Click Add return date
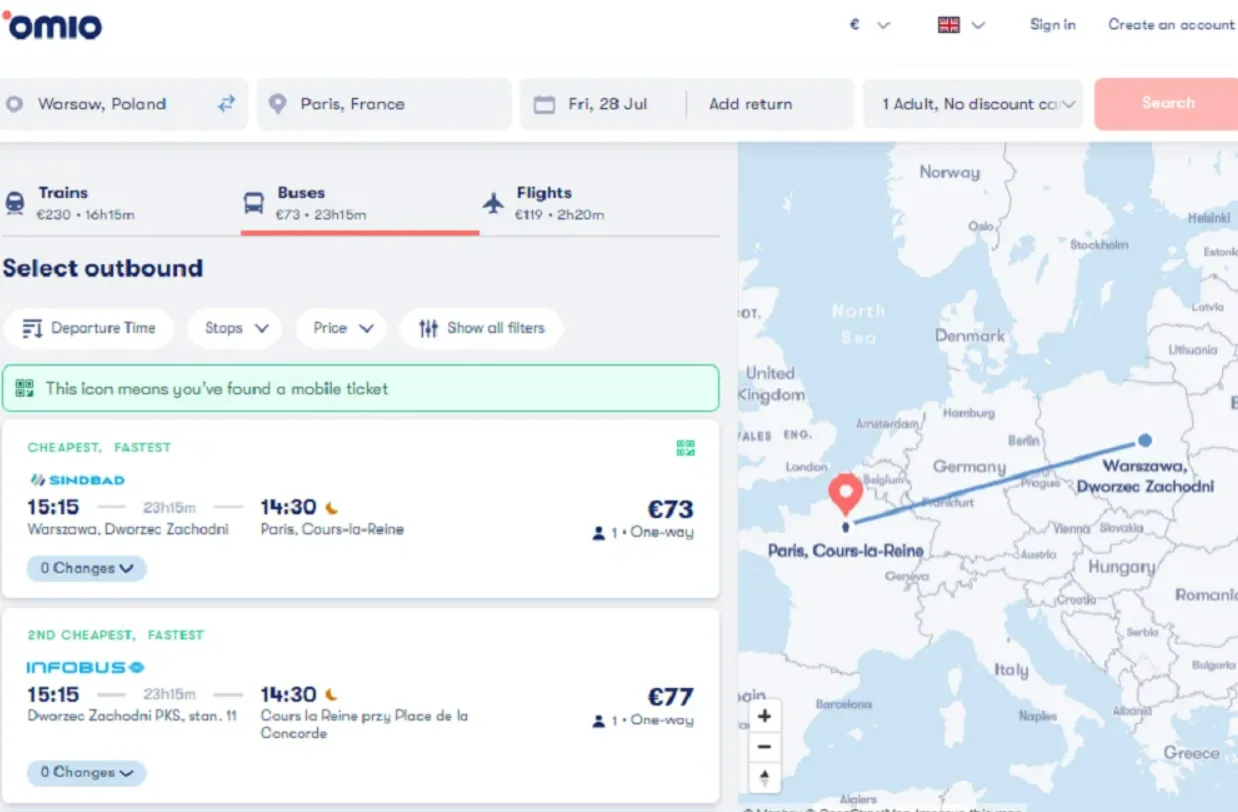1238x812 pixels. pyautogui.click(x=750, y=104)
